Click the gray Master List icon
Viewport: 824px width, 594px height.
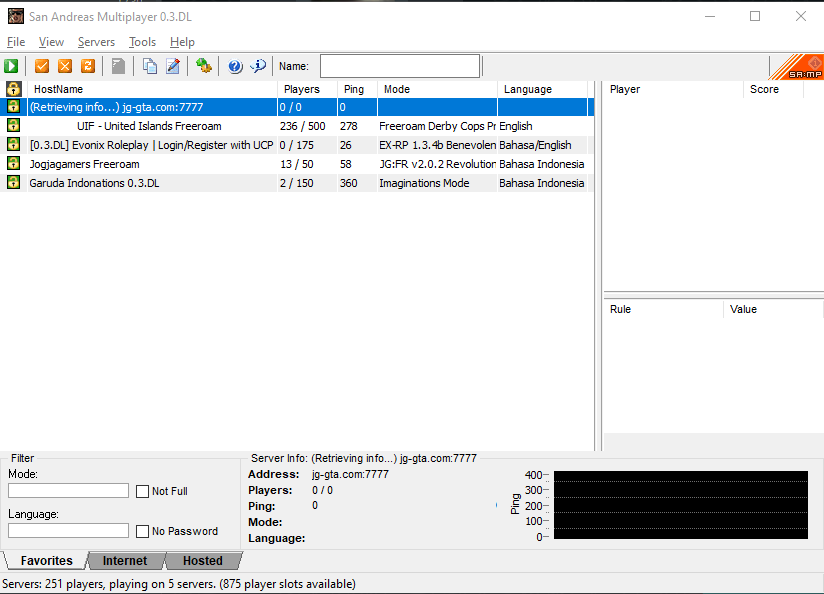(x=118, y=66)
